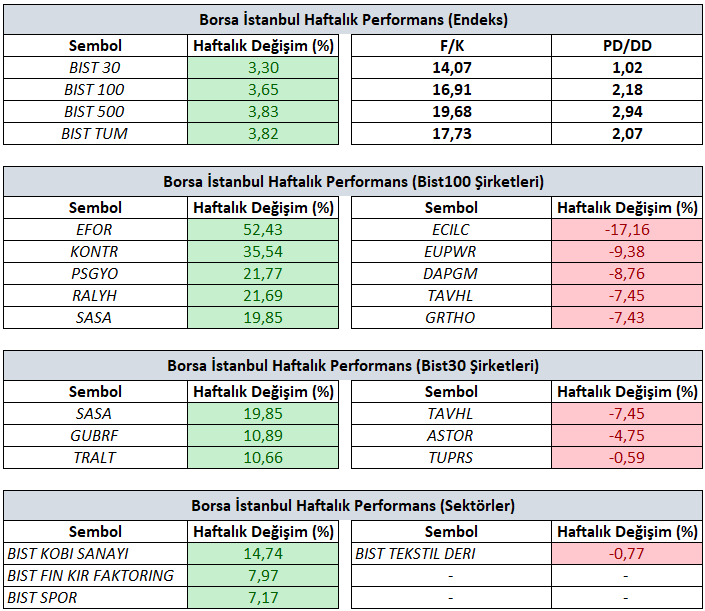
Task: Select the GUBRF symbol cell
Action: [x=95, y=435]
